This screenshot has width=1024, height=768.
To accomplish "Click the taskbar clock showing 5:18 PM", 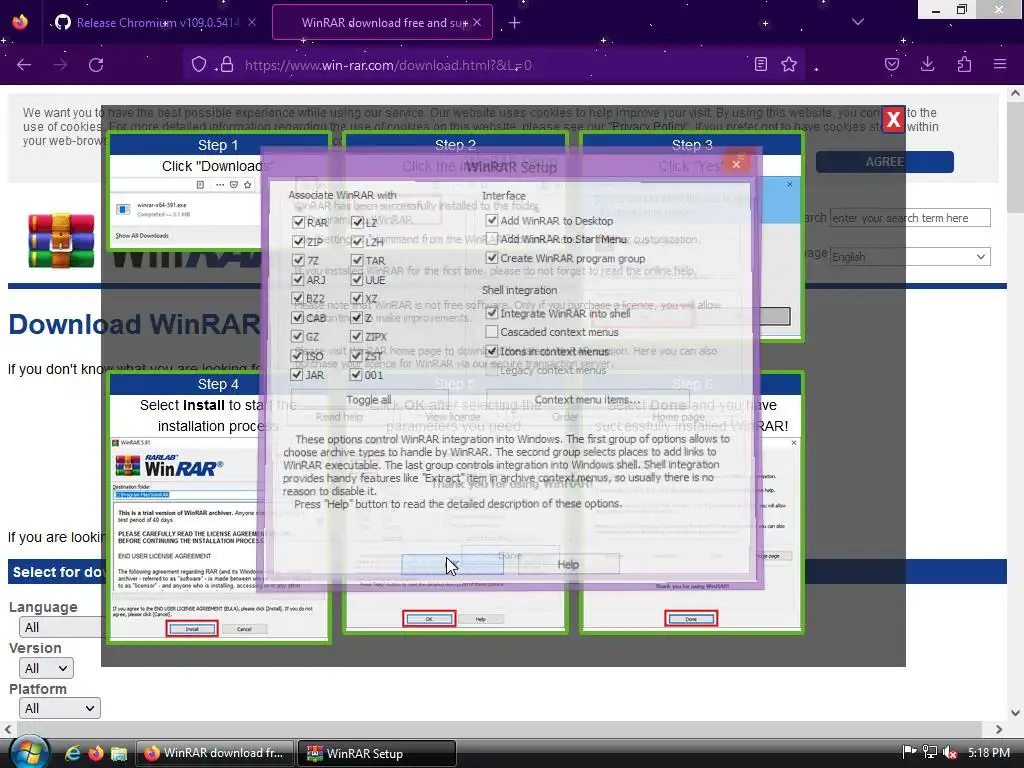I will [989, 752].
